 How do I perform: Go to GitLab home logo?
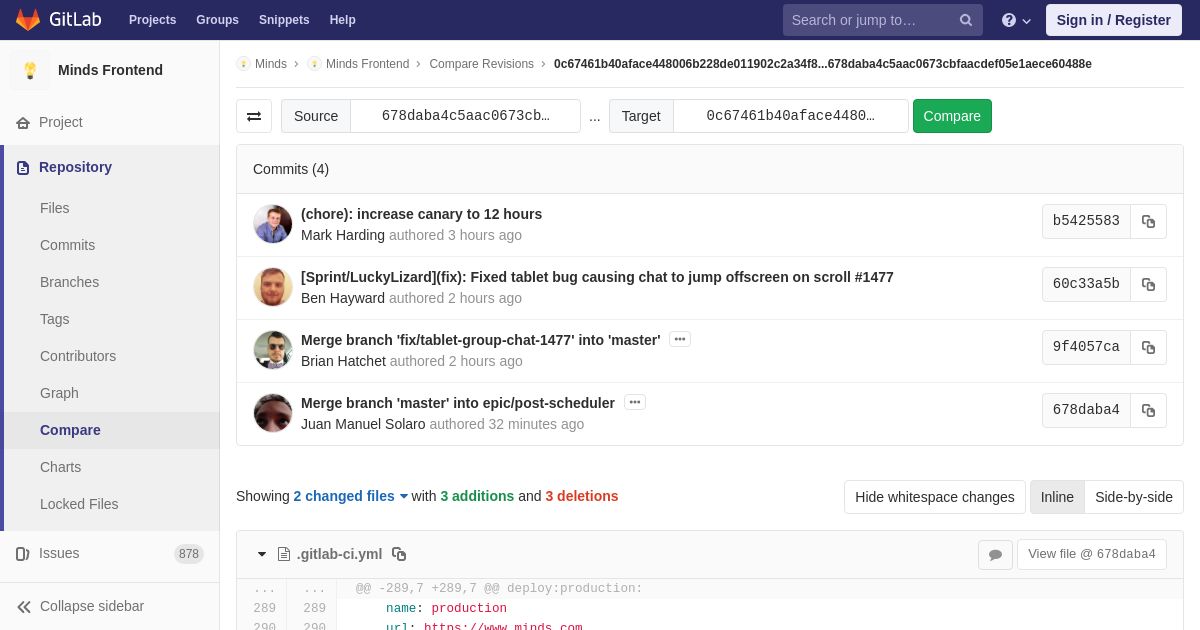[x=58, y=20]
